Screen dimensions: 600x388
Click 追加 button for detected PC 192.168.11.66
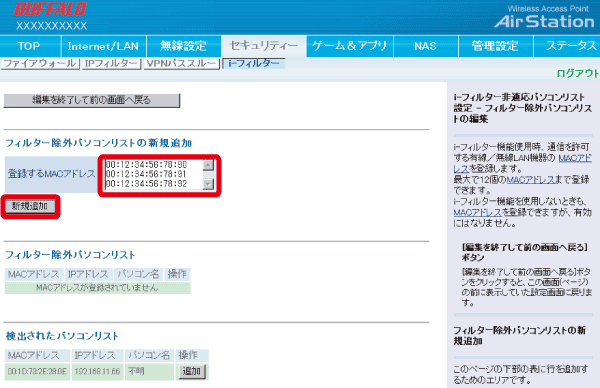191,372
